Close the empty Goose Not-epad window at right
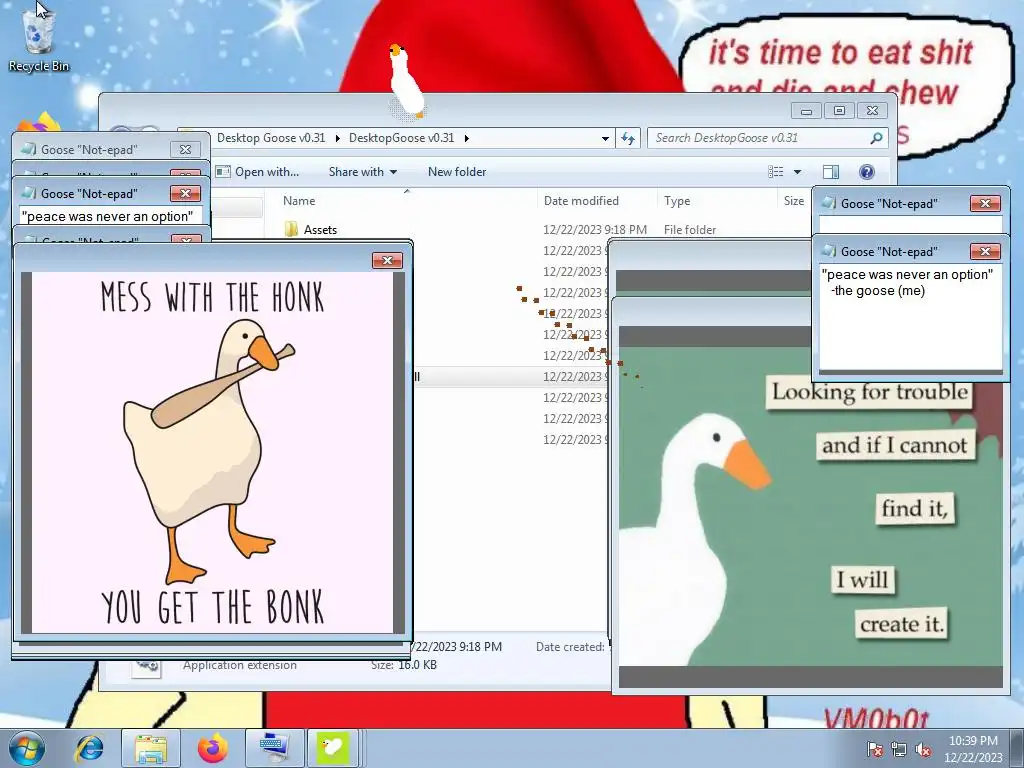The image size is (1024, 768). pyautogui.click(x=985, y=204)
